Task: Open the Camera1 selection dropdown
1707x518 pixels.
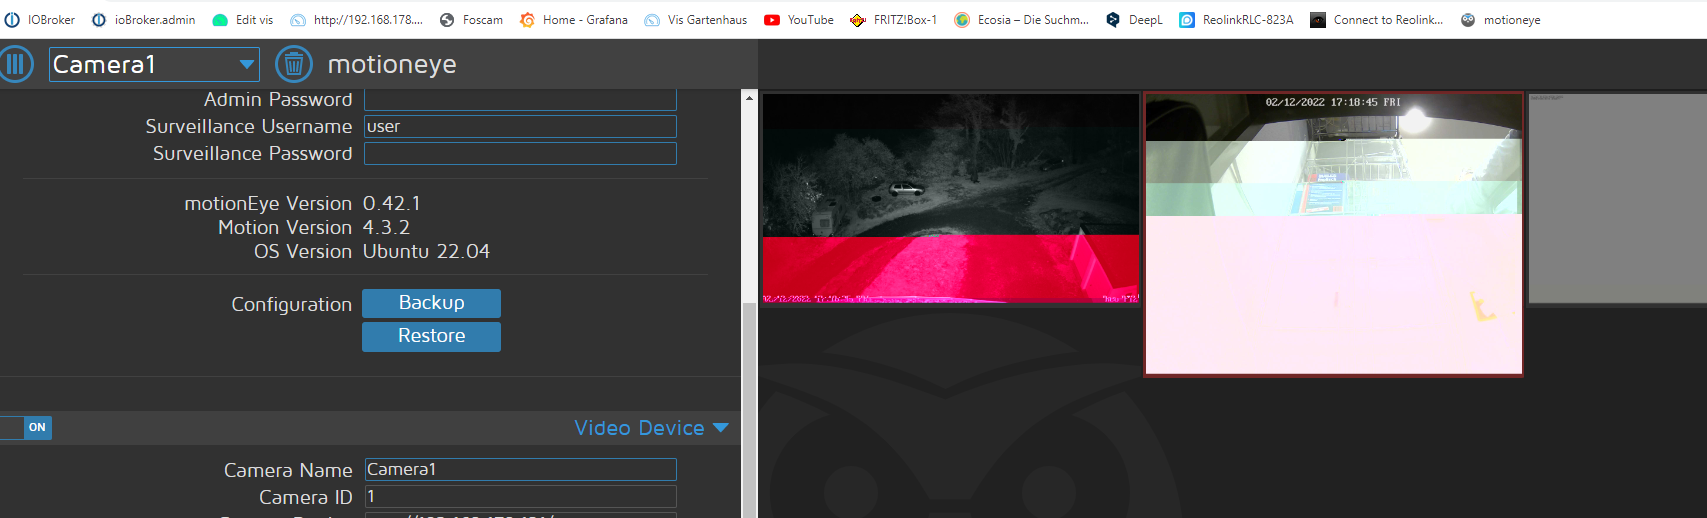Action: pyautogui.click(x=154, y=65)
